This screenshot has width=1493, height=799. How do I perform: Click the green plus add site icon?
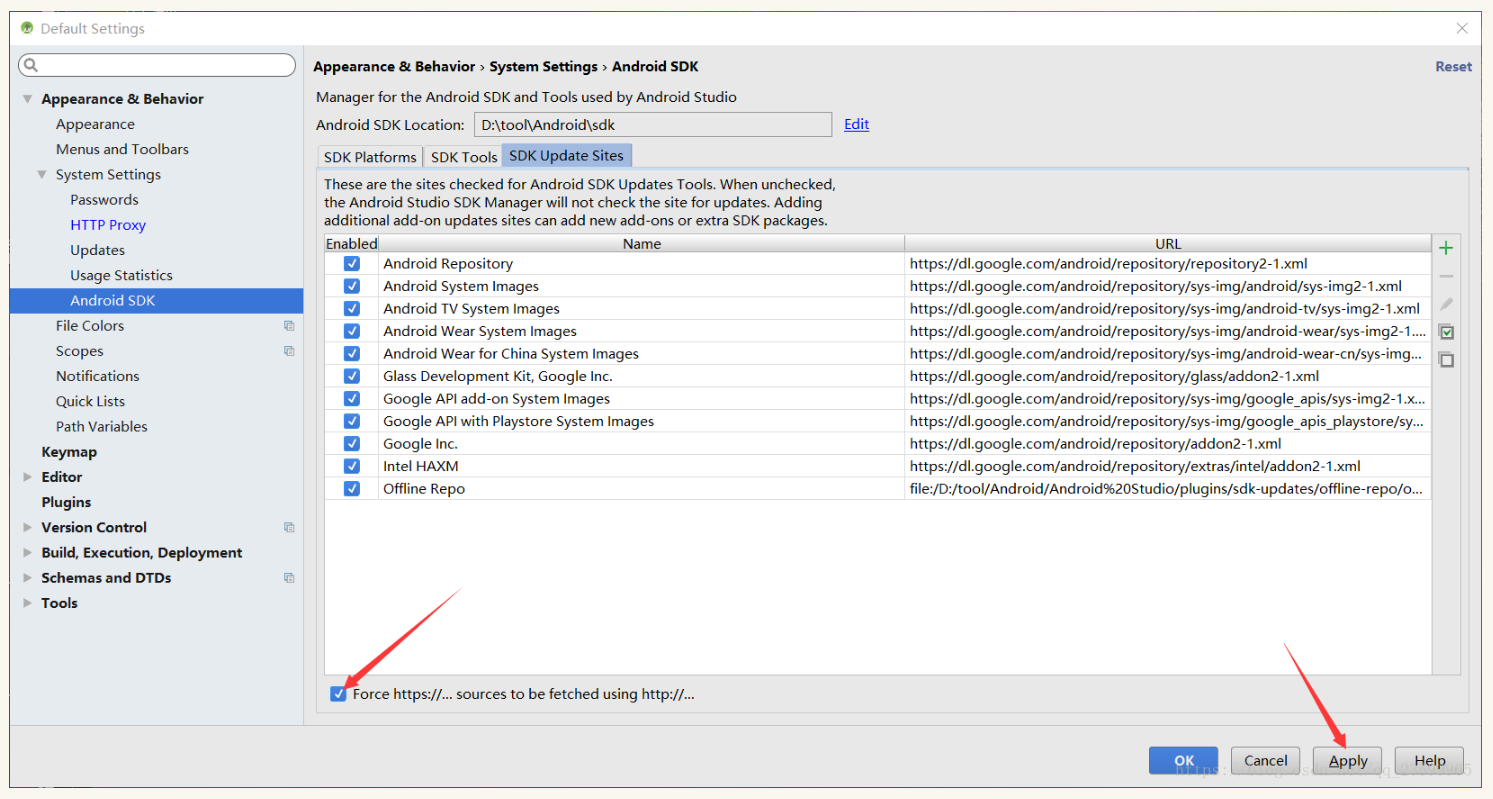pos(1445,248)
